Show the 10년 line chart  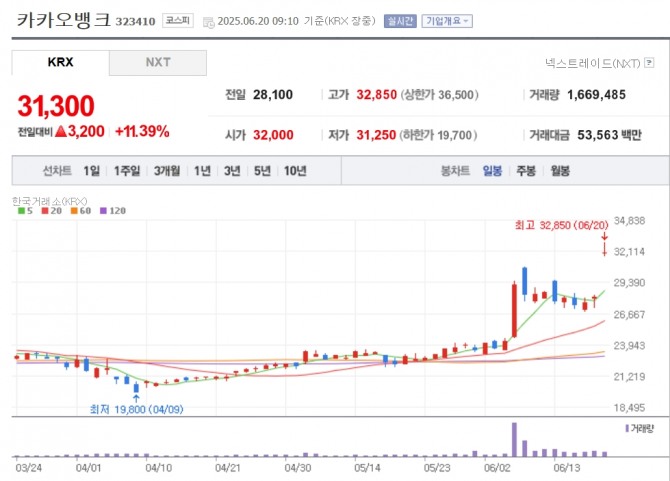[295, 171]
